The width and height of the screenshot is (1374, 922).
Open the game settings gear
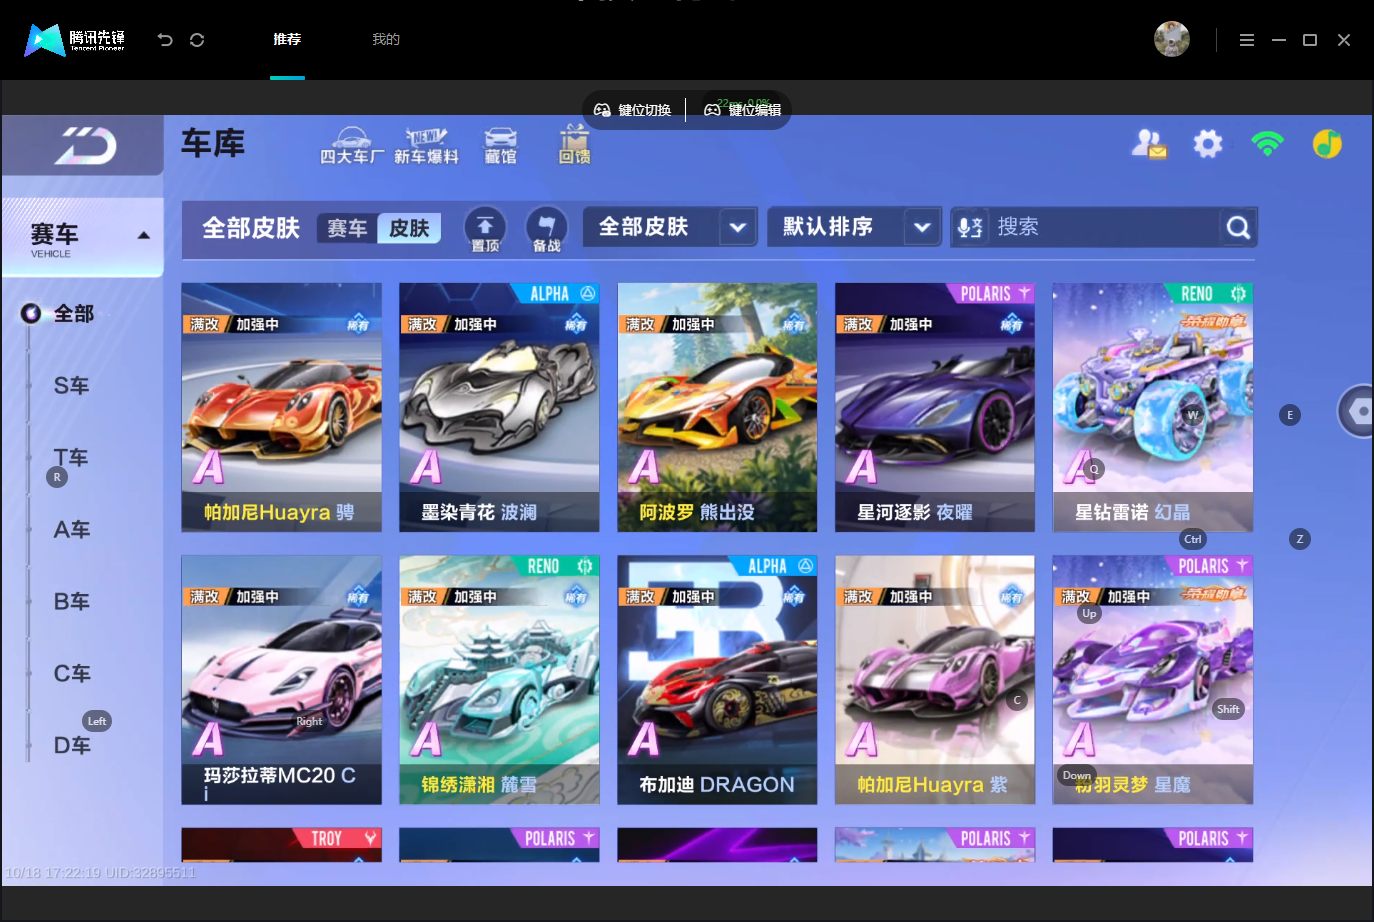click(1208, 144)
